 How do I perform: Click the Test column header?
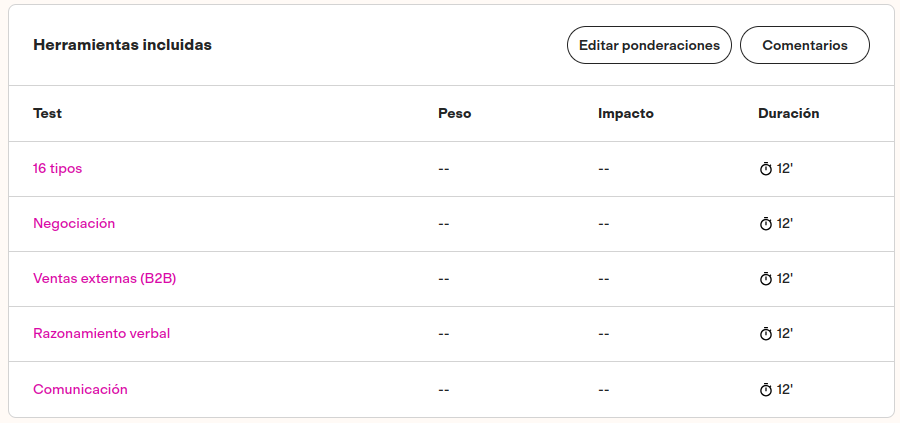[x=47, y=114]
